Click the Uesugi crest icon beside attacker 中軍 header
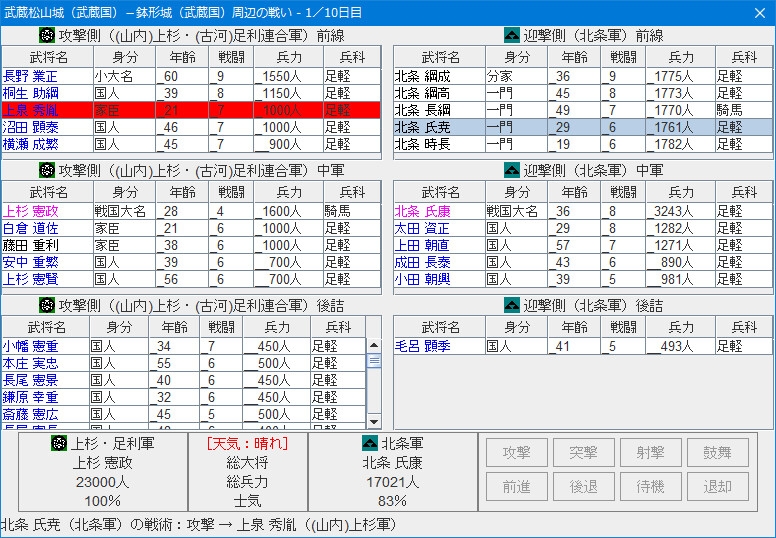 tap(46, 170)
